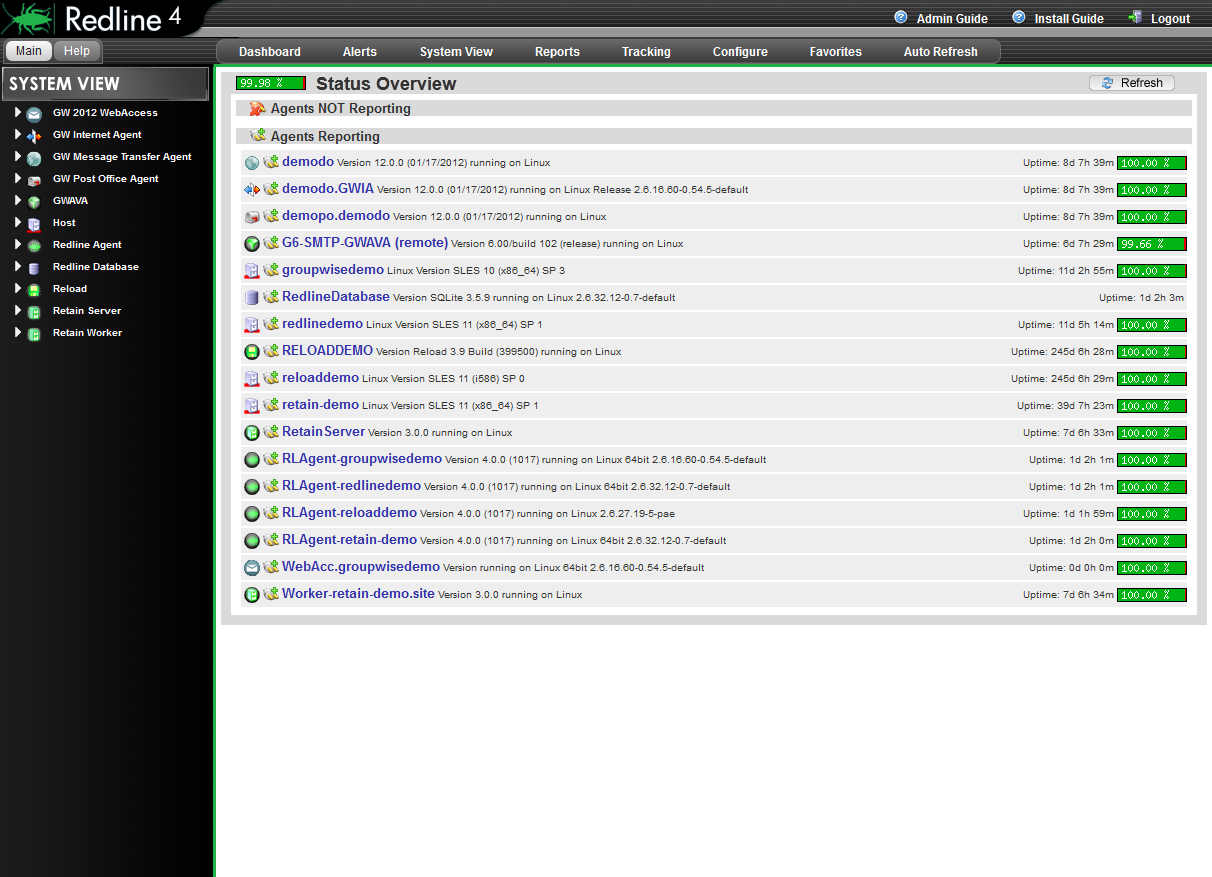This screenshot has width=1212, height=877.
Task: Click the Refresh button
Action: click(1132, 83)
